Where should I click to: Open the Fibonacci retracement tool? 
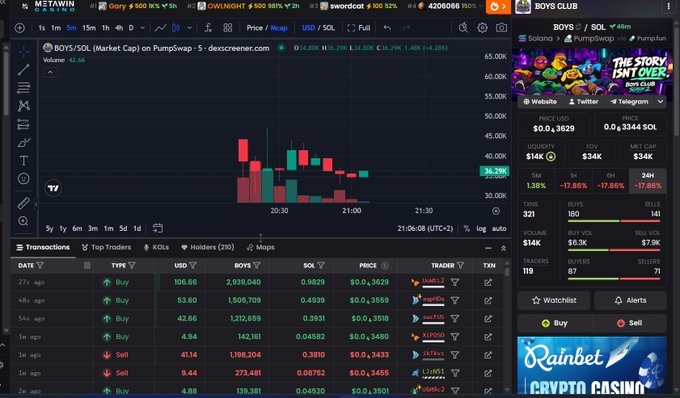[24, 88]
